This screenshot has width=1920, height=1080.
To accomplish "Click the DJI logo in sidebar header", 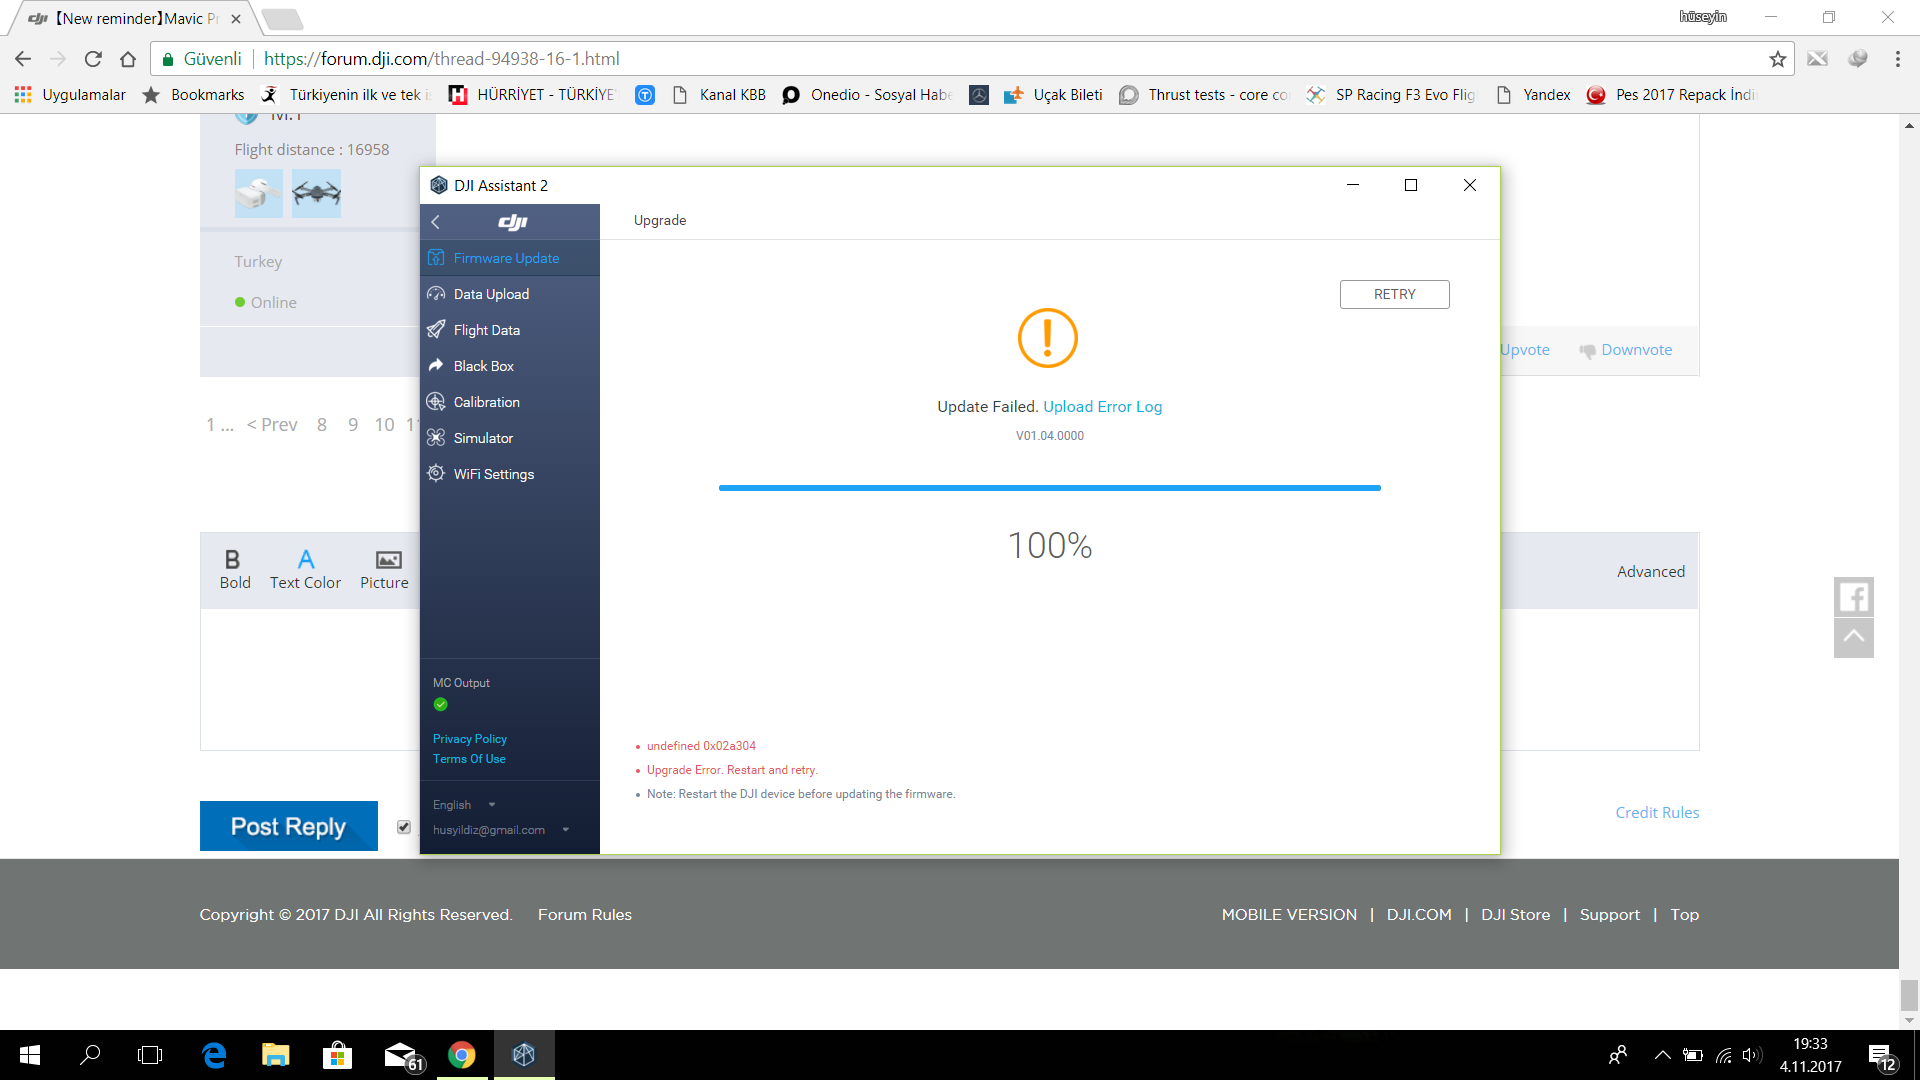I will coord(512,222).
